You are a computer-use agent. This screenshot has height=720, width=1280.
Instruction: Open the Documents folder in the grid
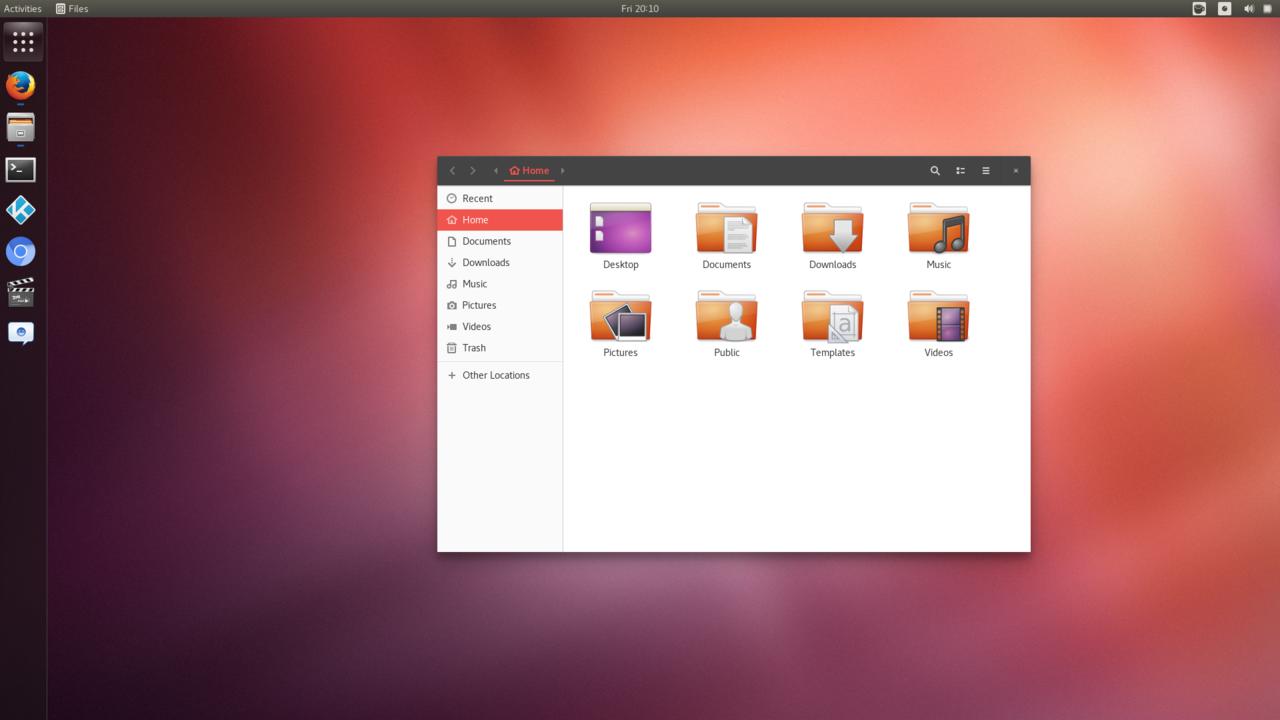pyautogui.click(x=726, y=229)
